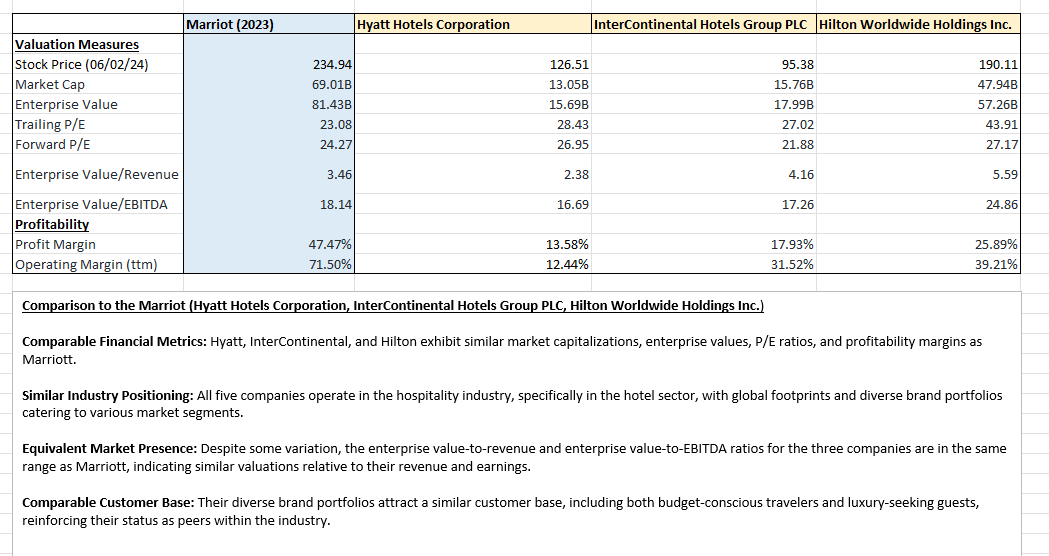This screenshot has width=1049, height=556.
Task: Click Hyatt market cap 13.05B
Action: [x=472, y=84]
